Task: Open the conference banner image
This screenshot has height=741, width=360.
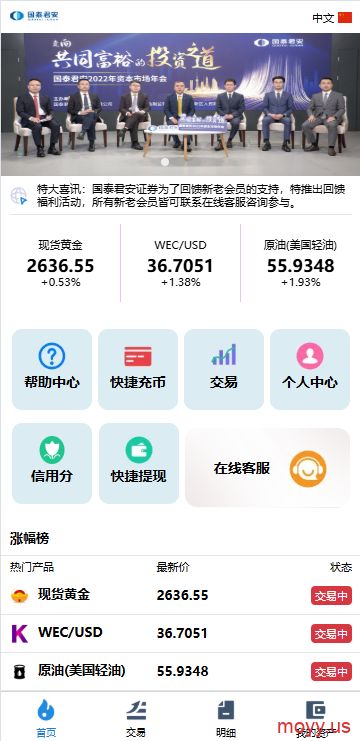Action: (180, 104)
